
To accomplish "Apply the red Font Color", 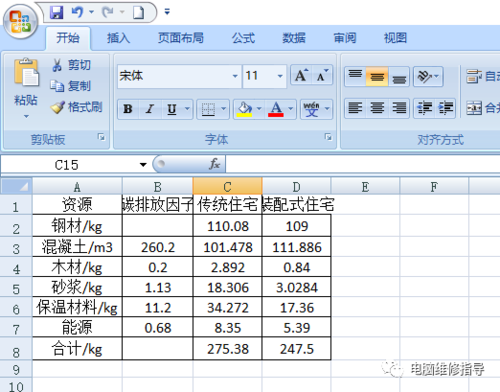I will click(x=276, y=109).
